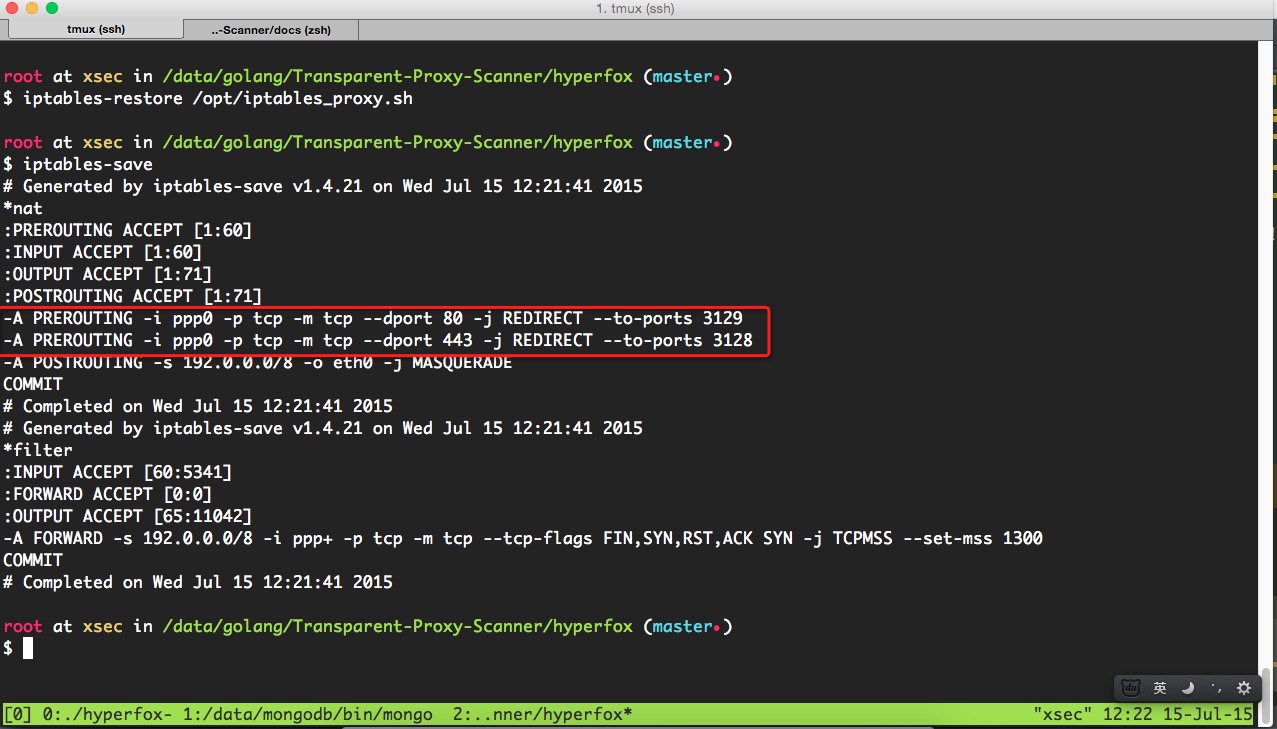Click the :INPUT ACCEPT [60:5341] line

tap(118, 472)
